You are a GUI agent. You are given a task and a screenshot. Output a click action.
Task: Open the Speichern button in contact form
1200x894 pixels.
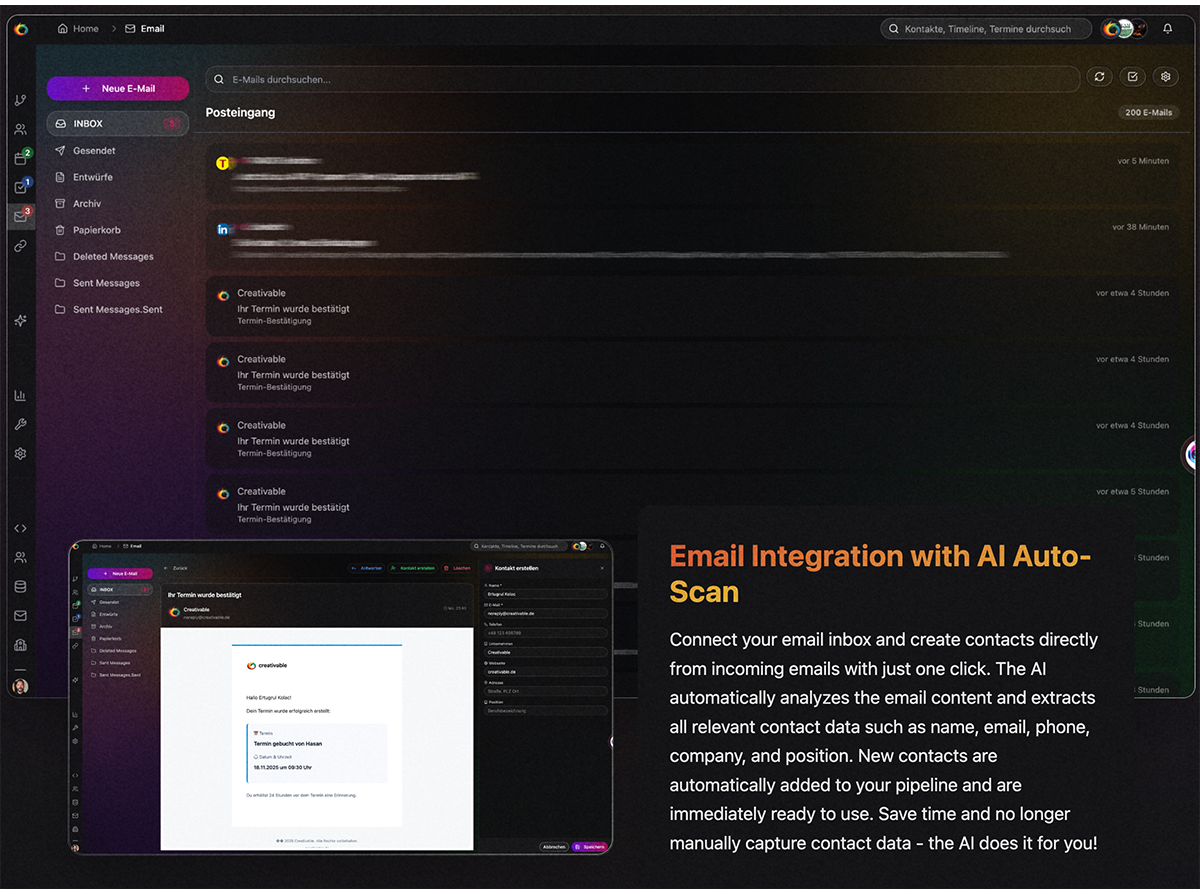592,845
